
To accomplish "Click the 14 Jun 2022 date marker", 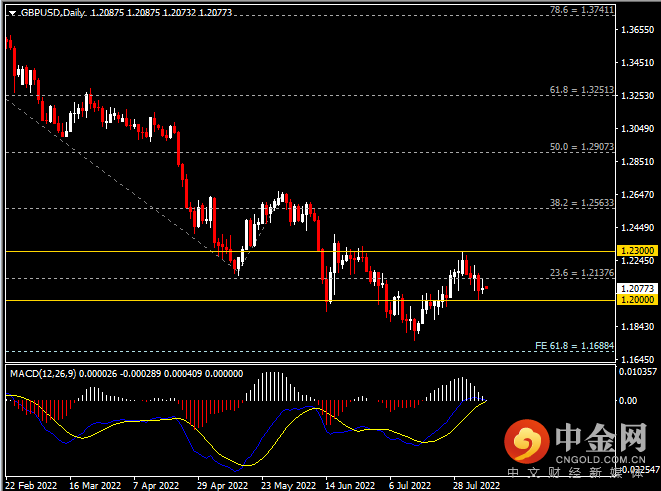I will (x=350, y=486).
